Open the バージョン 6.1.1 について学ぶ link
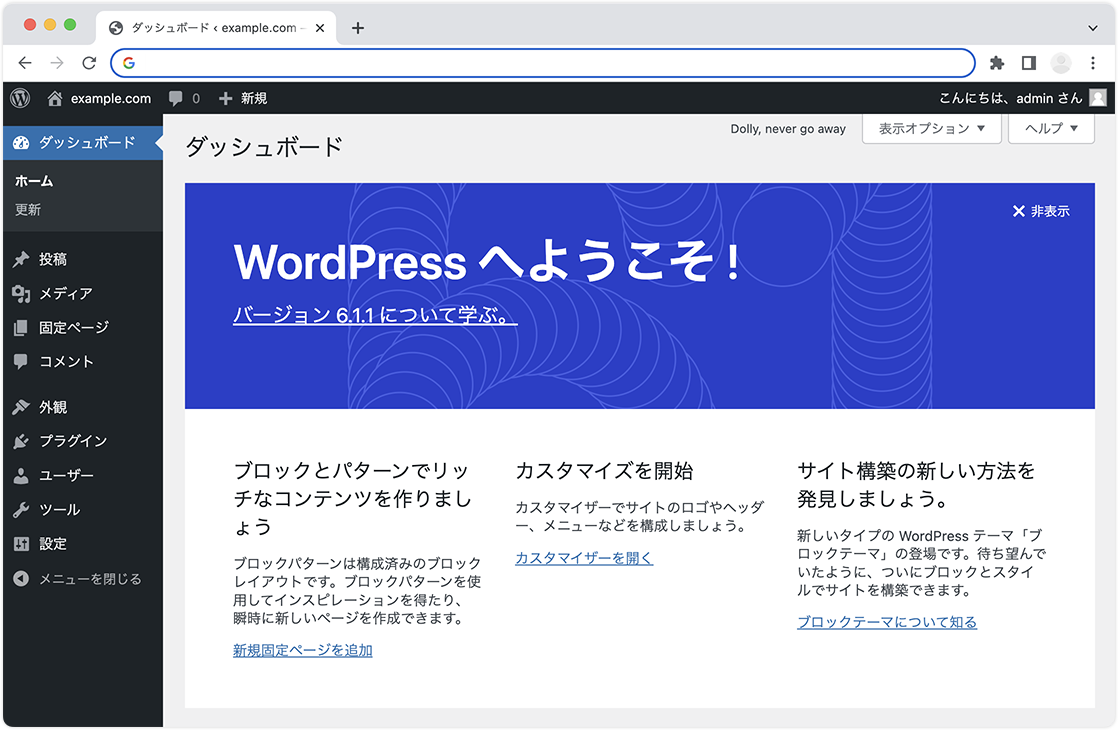This screenshot has width=1119, height=731. [375, 315]
